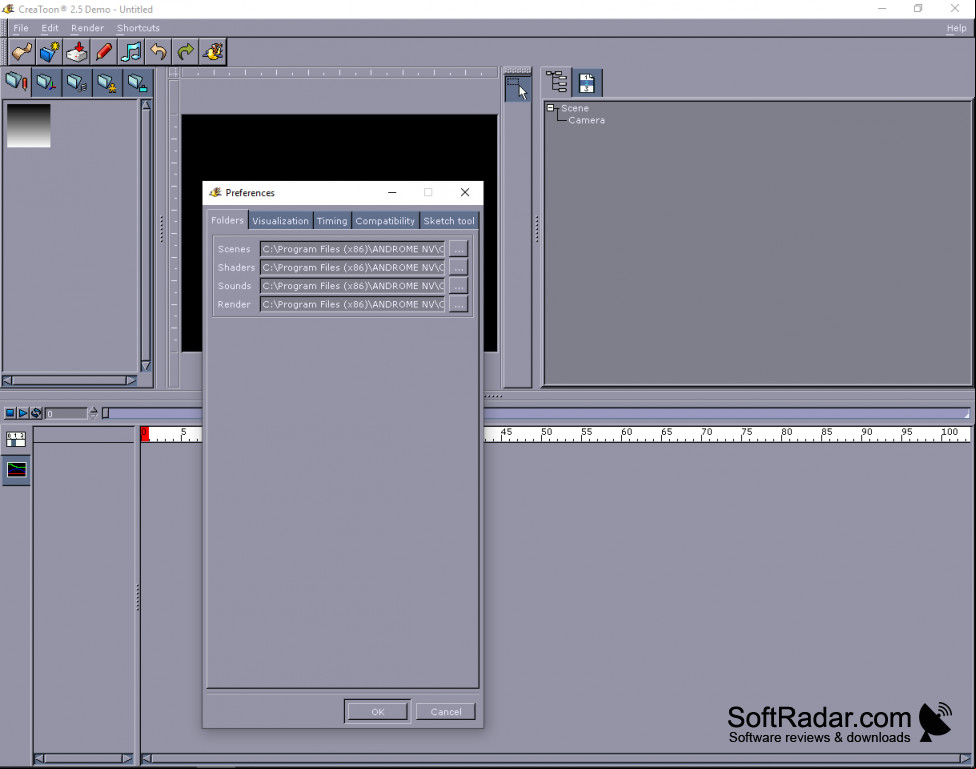Image resolution: width=976 pixels, height=769 pixels.
Task: Click the red frame 0 marker on timeline
Action: coord(145,434)
